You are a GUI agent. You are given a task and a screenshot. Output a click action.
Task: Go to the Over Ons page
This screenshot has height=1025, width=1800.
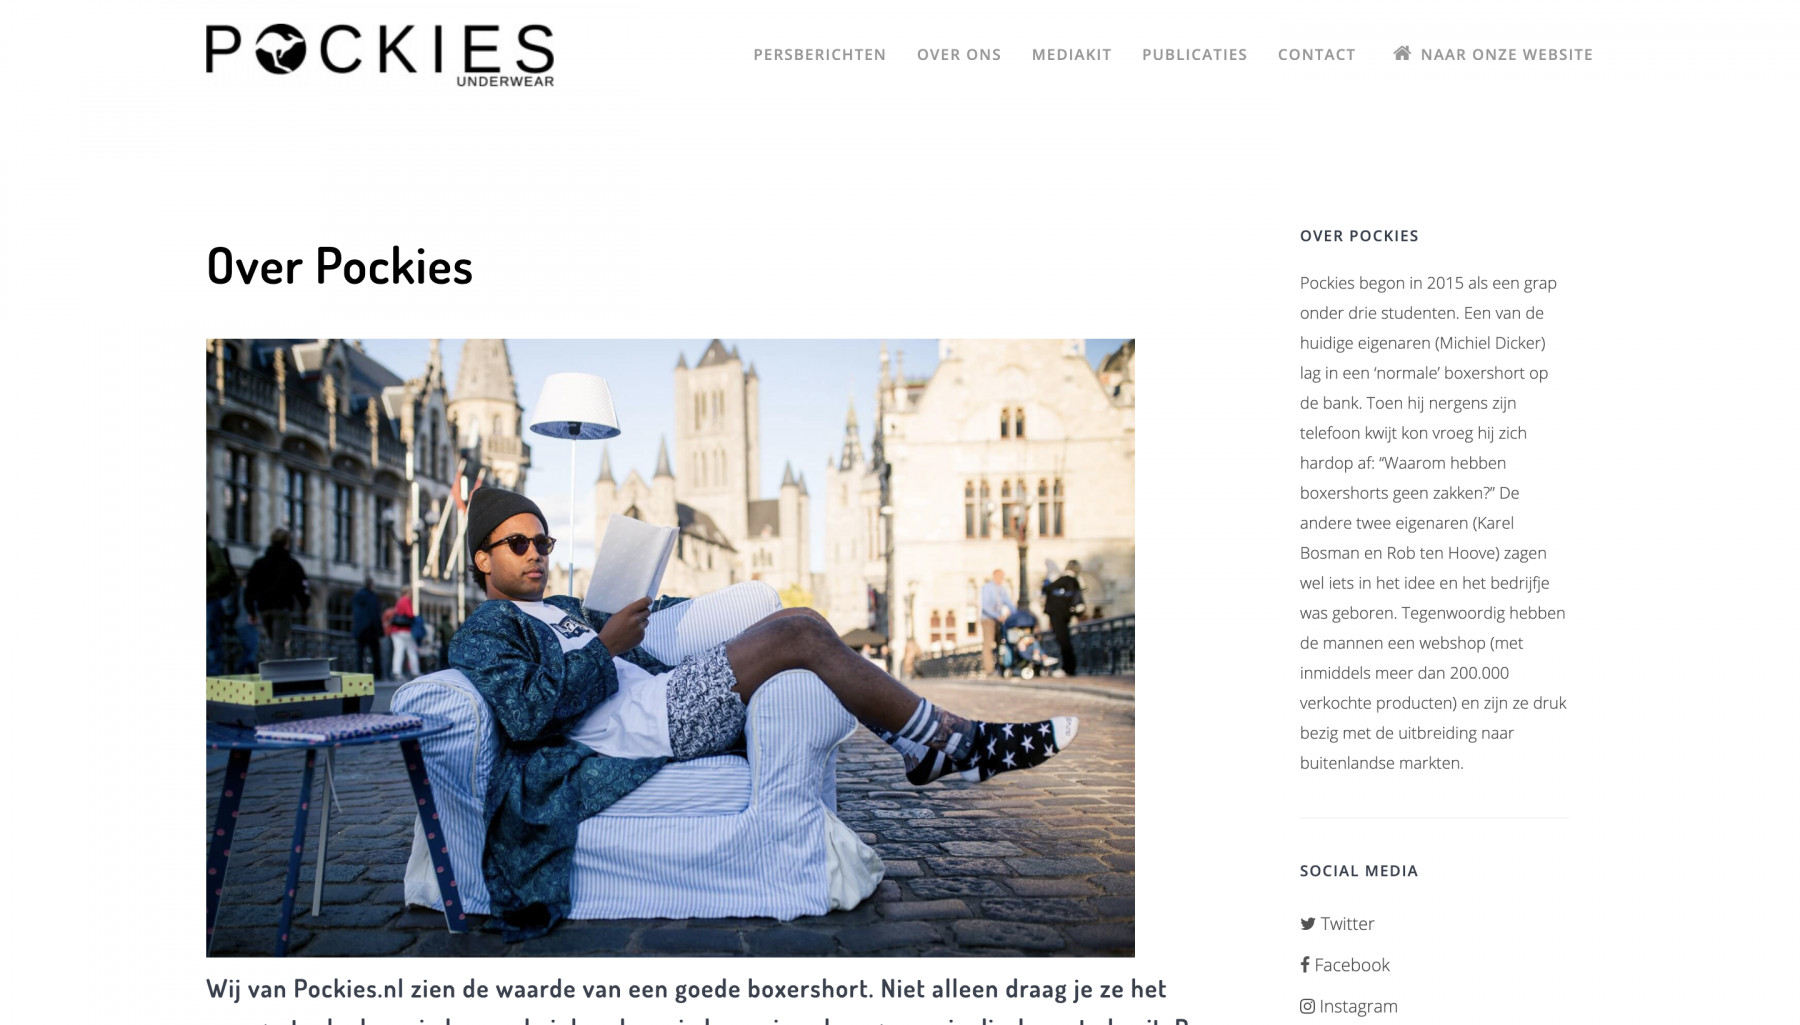click(959, 55)
